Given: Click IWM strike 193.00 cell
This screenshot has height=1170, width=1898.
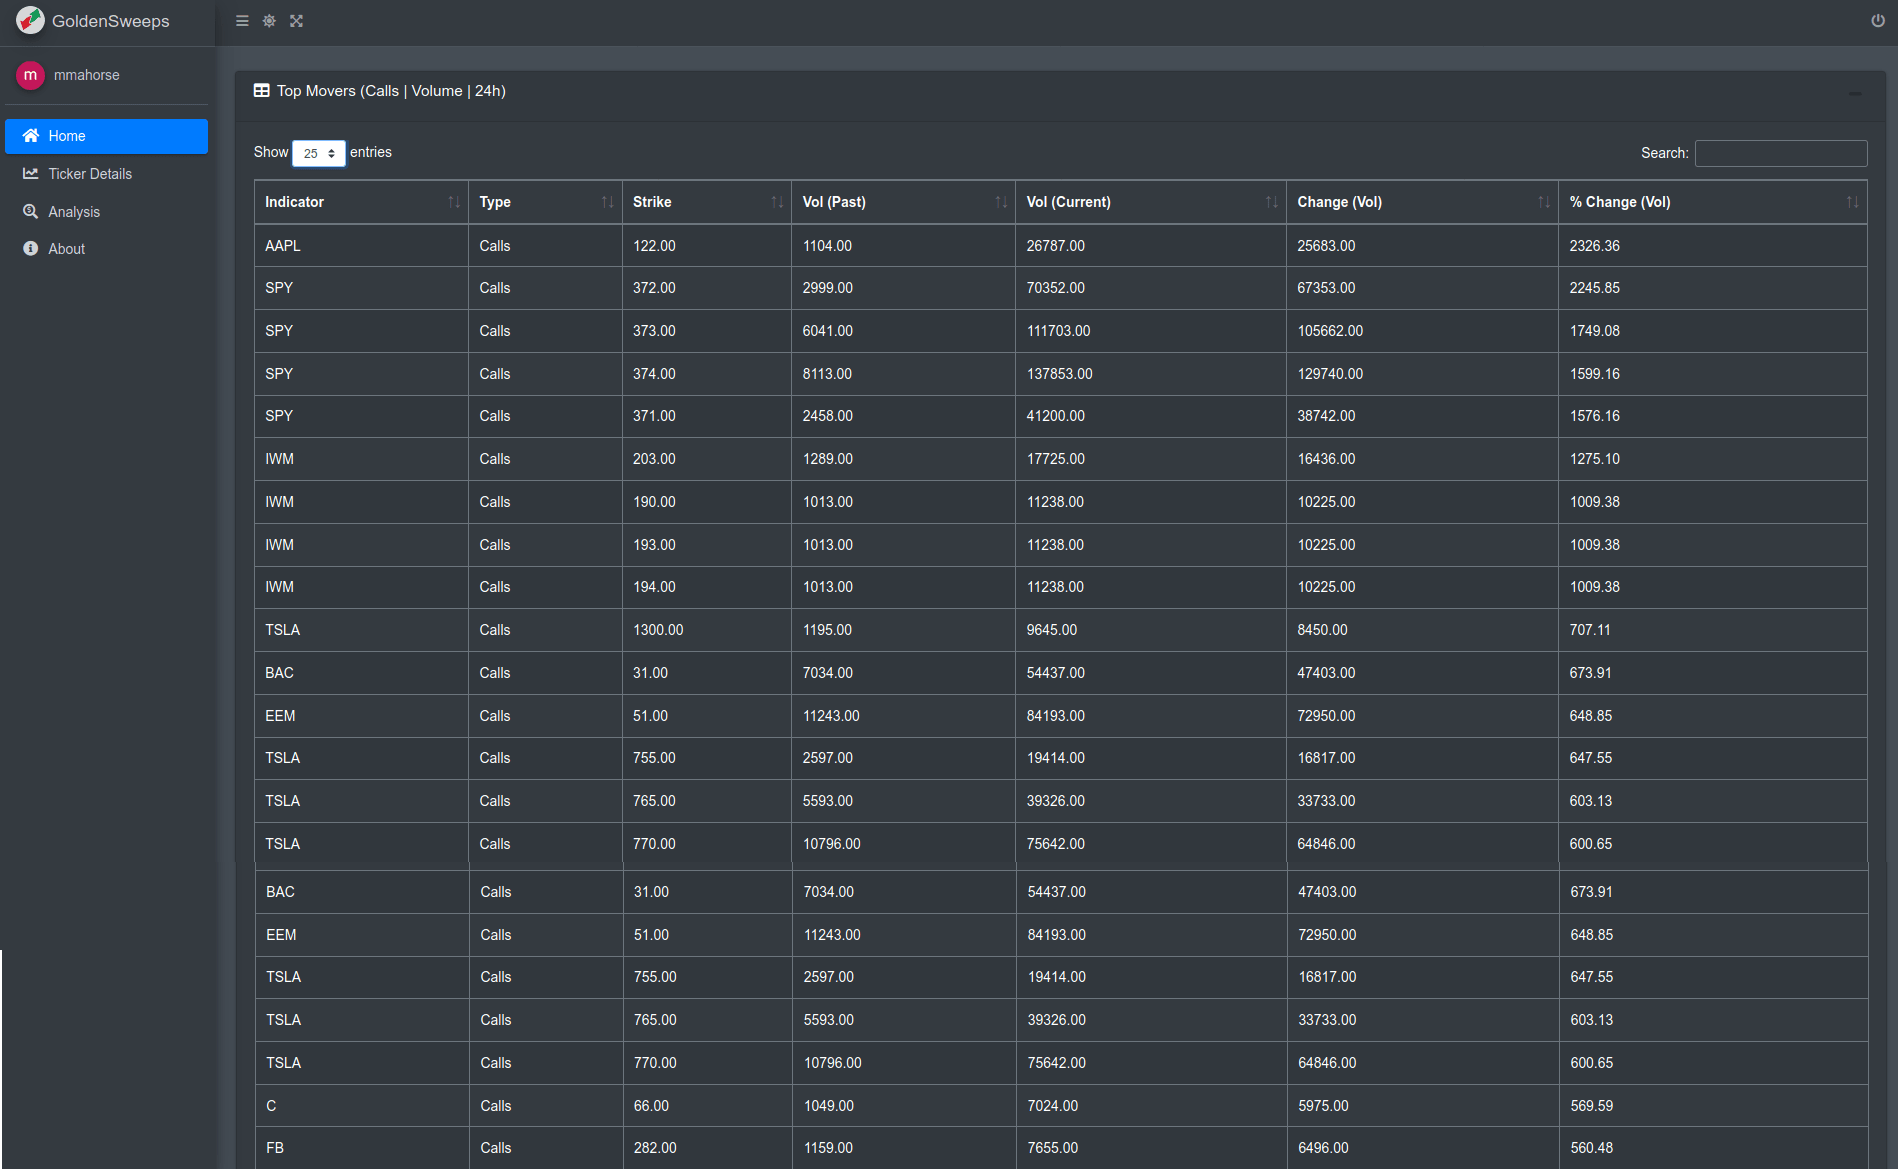Looking at the screenshot, I should click(706, 545).
